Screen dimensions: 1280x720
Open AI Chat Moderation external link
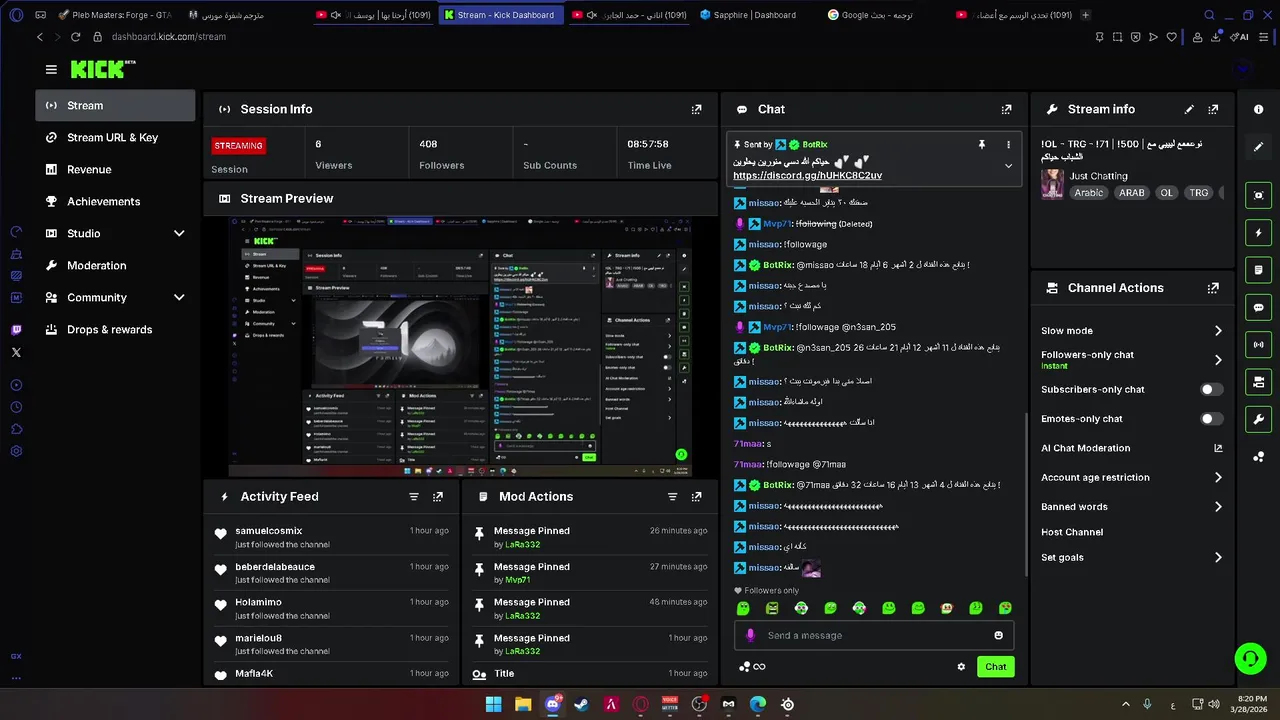tap(1218, 448)
